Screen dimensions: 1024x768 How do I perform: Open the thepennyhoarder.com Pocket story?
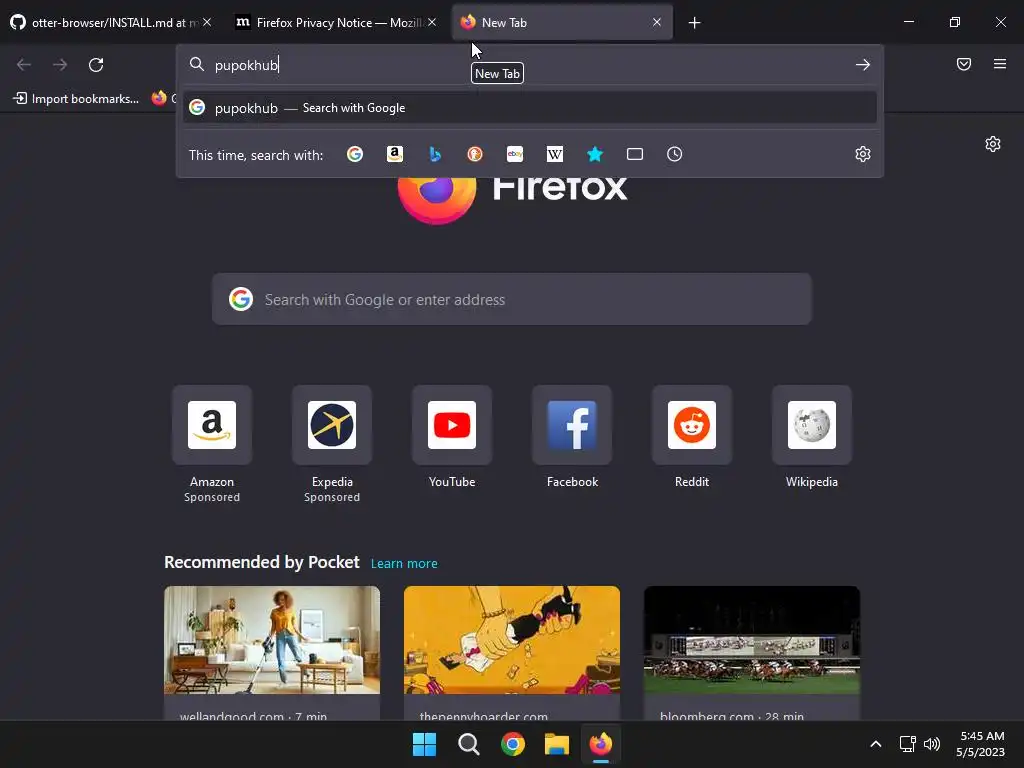point(512,653)
